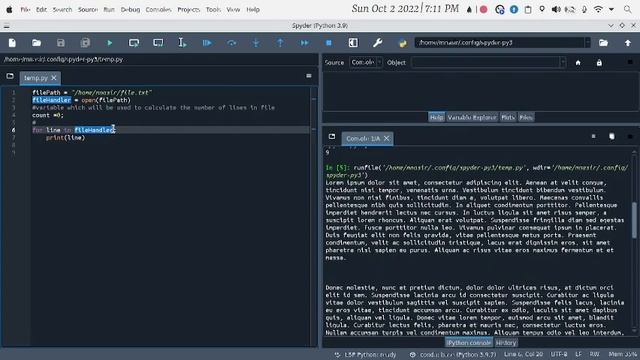The width and height of the screenshot is (640, 360).
Task: Open PYTHONPATH manager icon
Action: tap(402, 43)
